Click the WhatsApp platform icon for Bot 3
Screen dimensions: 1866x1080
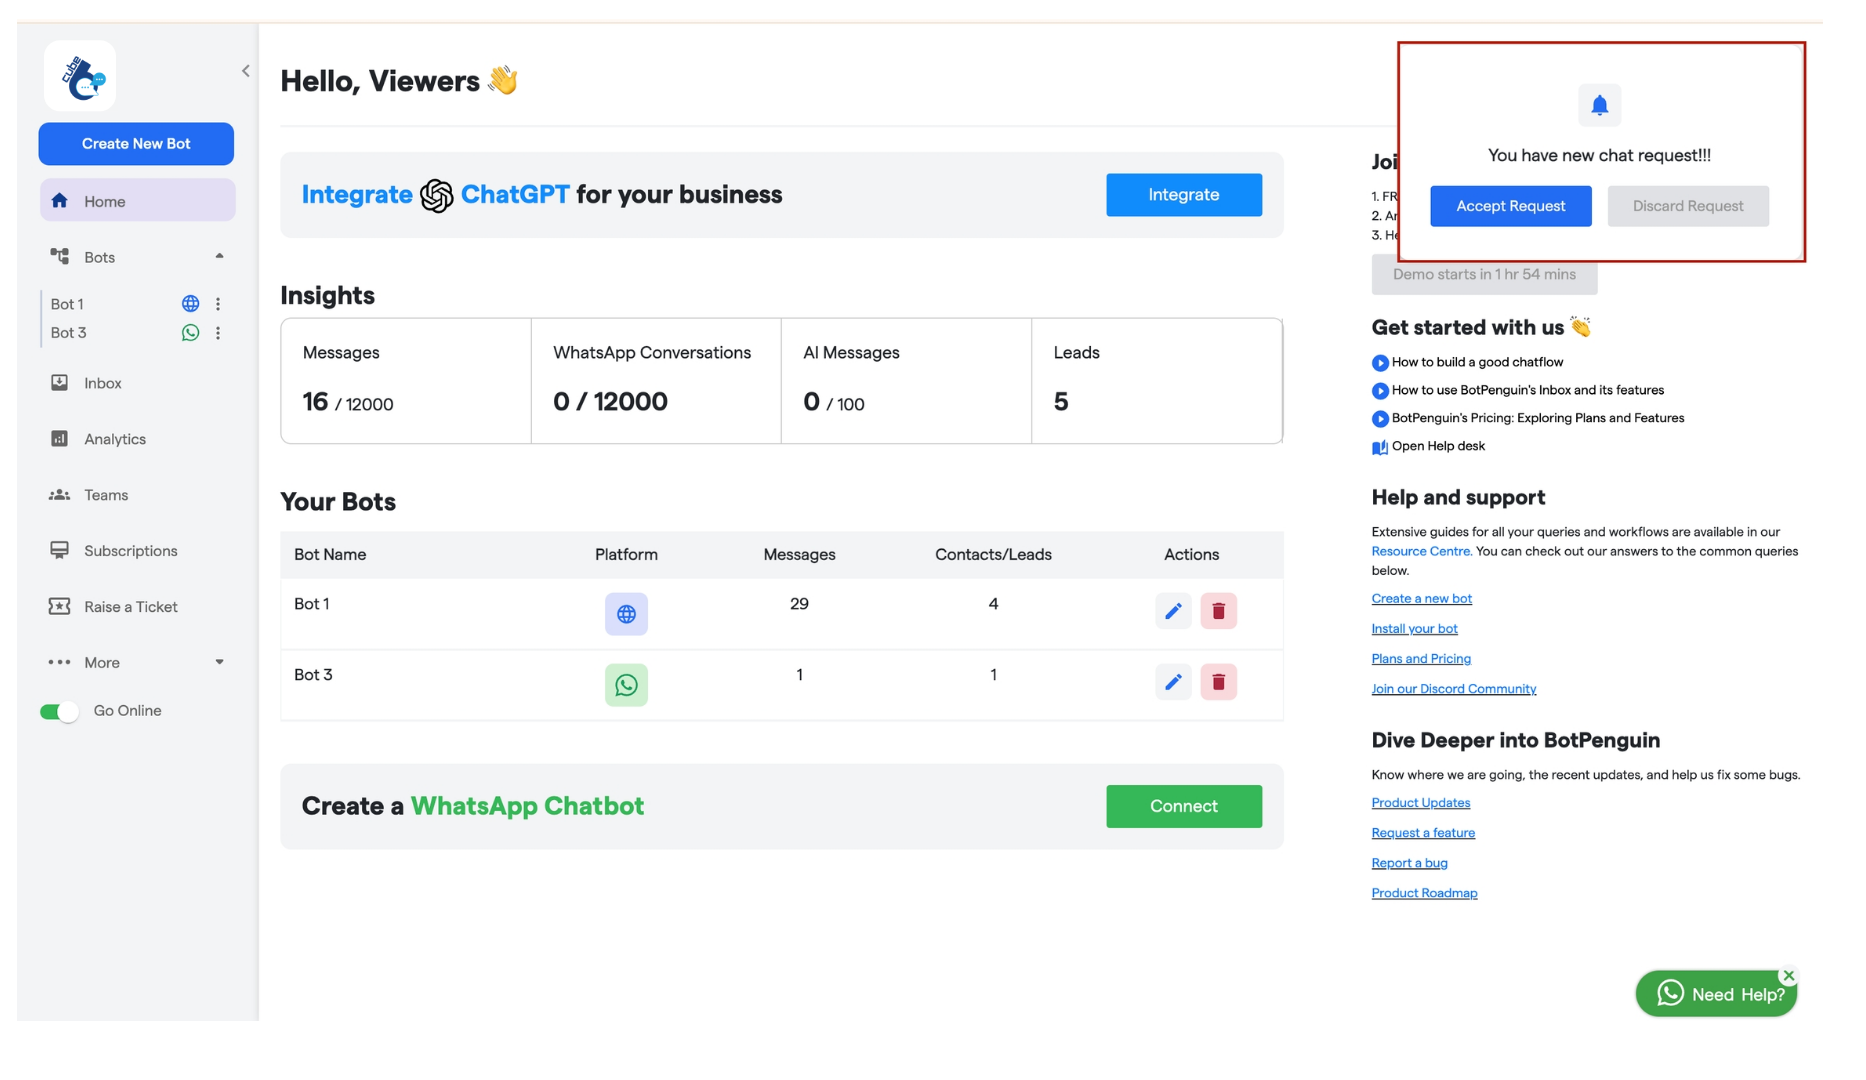[626, 685]
